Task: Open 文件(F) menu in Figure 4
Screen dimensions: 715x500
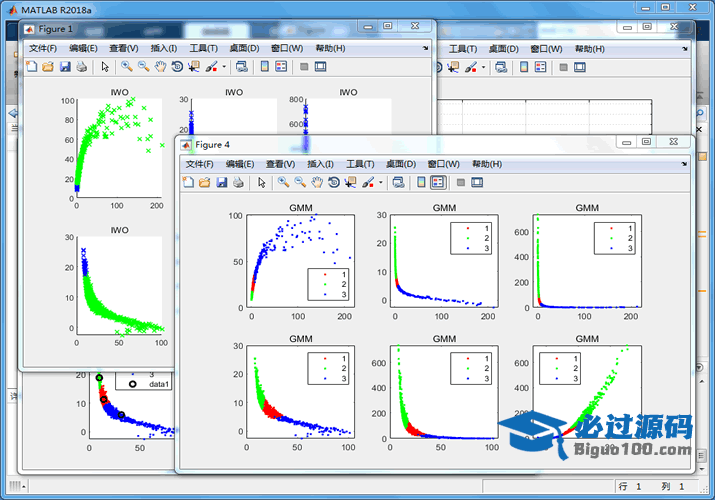Action: tap(199, 164)
